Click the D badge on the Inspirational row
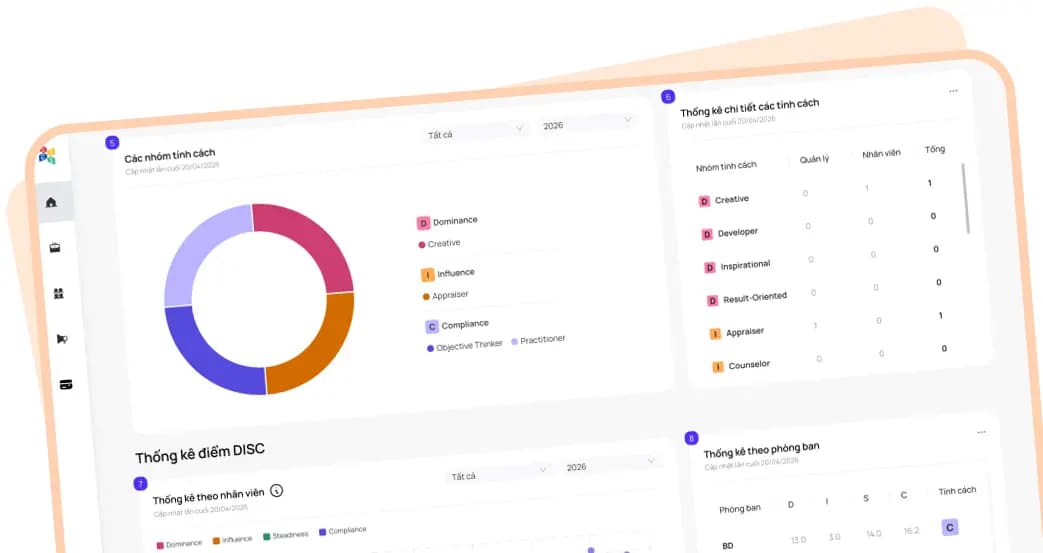This screenshot has height=553, width=1043. pos(710,268)
